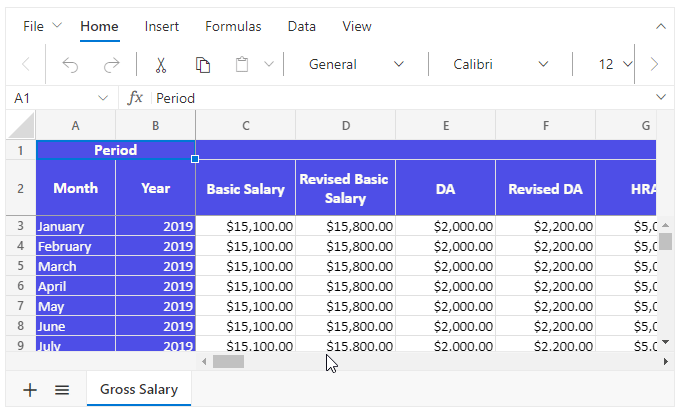Click the insert function fx icon
This screenshot has width=683, height=416.
(136, 98)
